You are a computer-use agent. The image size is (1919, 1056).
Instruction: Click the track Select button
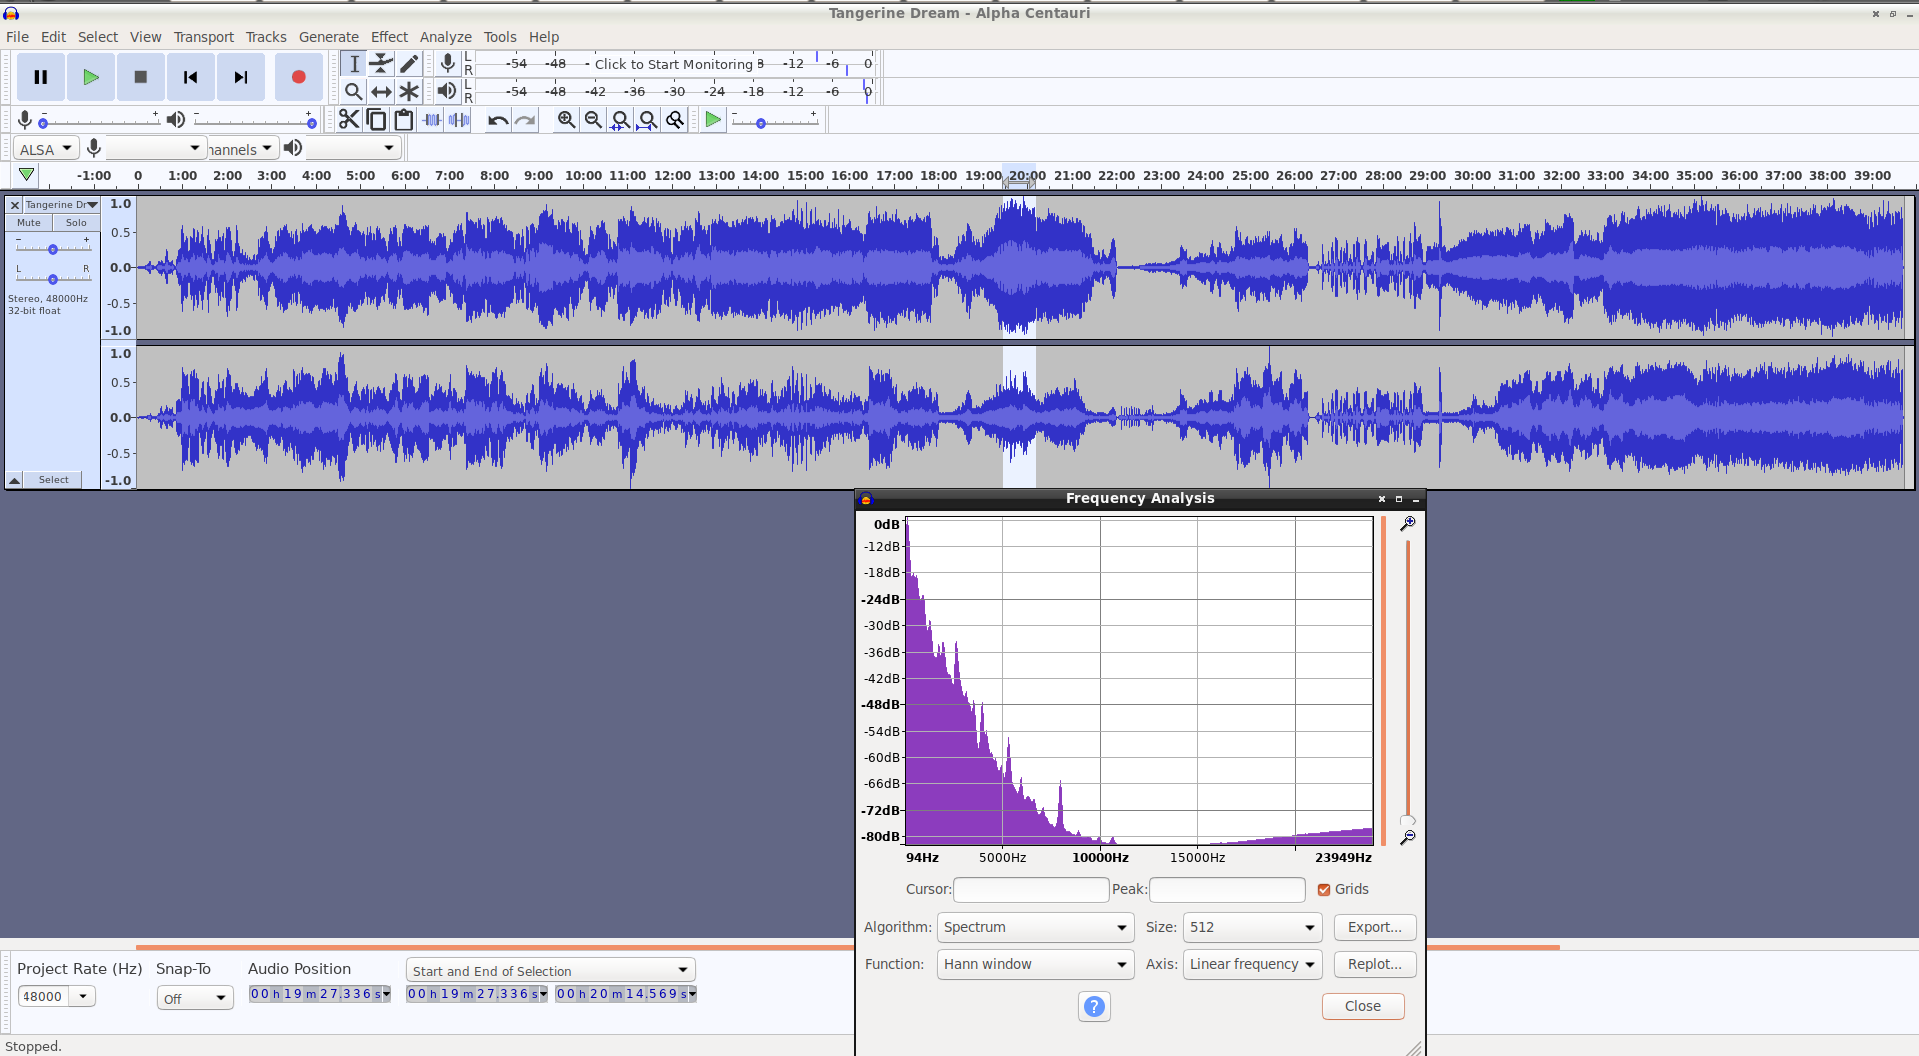(54, 480)
